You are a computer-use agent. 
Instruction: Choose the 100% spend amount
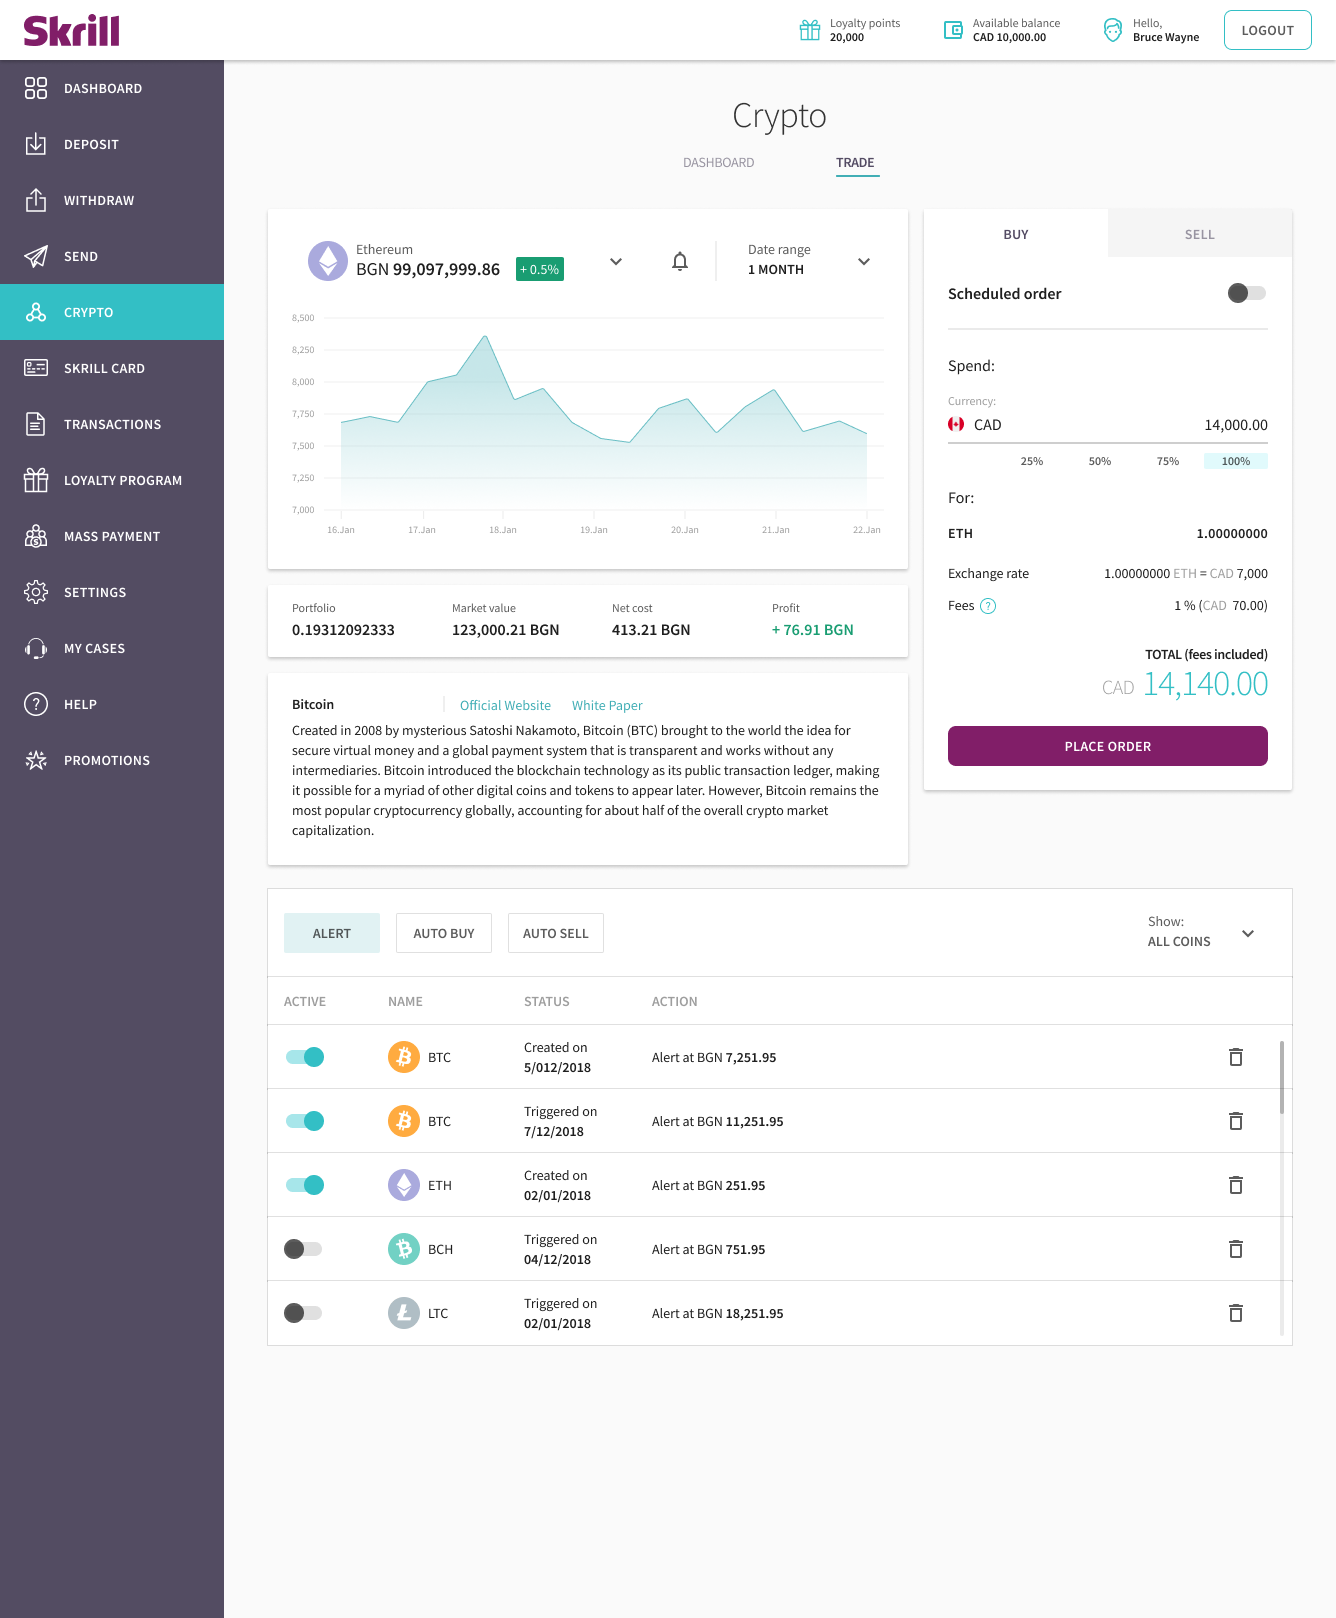1236,461
